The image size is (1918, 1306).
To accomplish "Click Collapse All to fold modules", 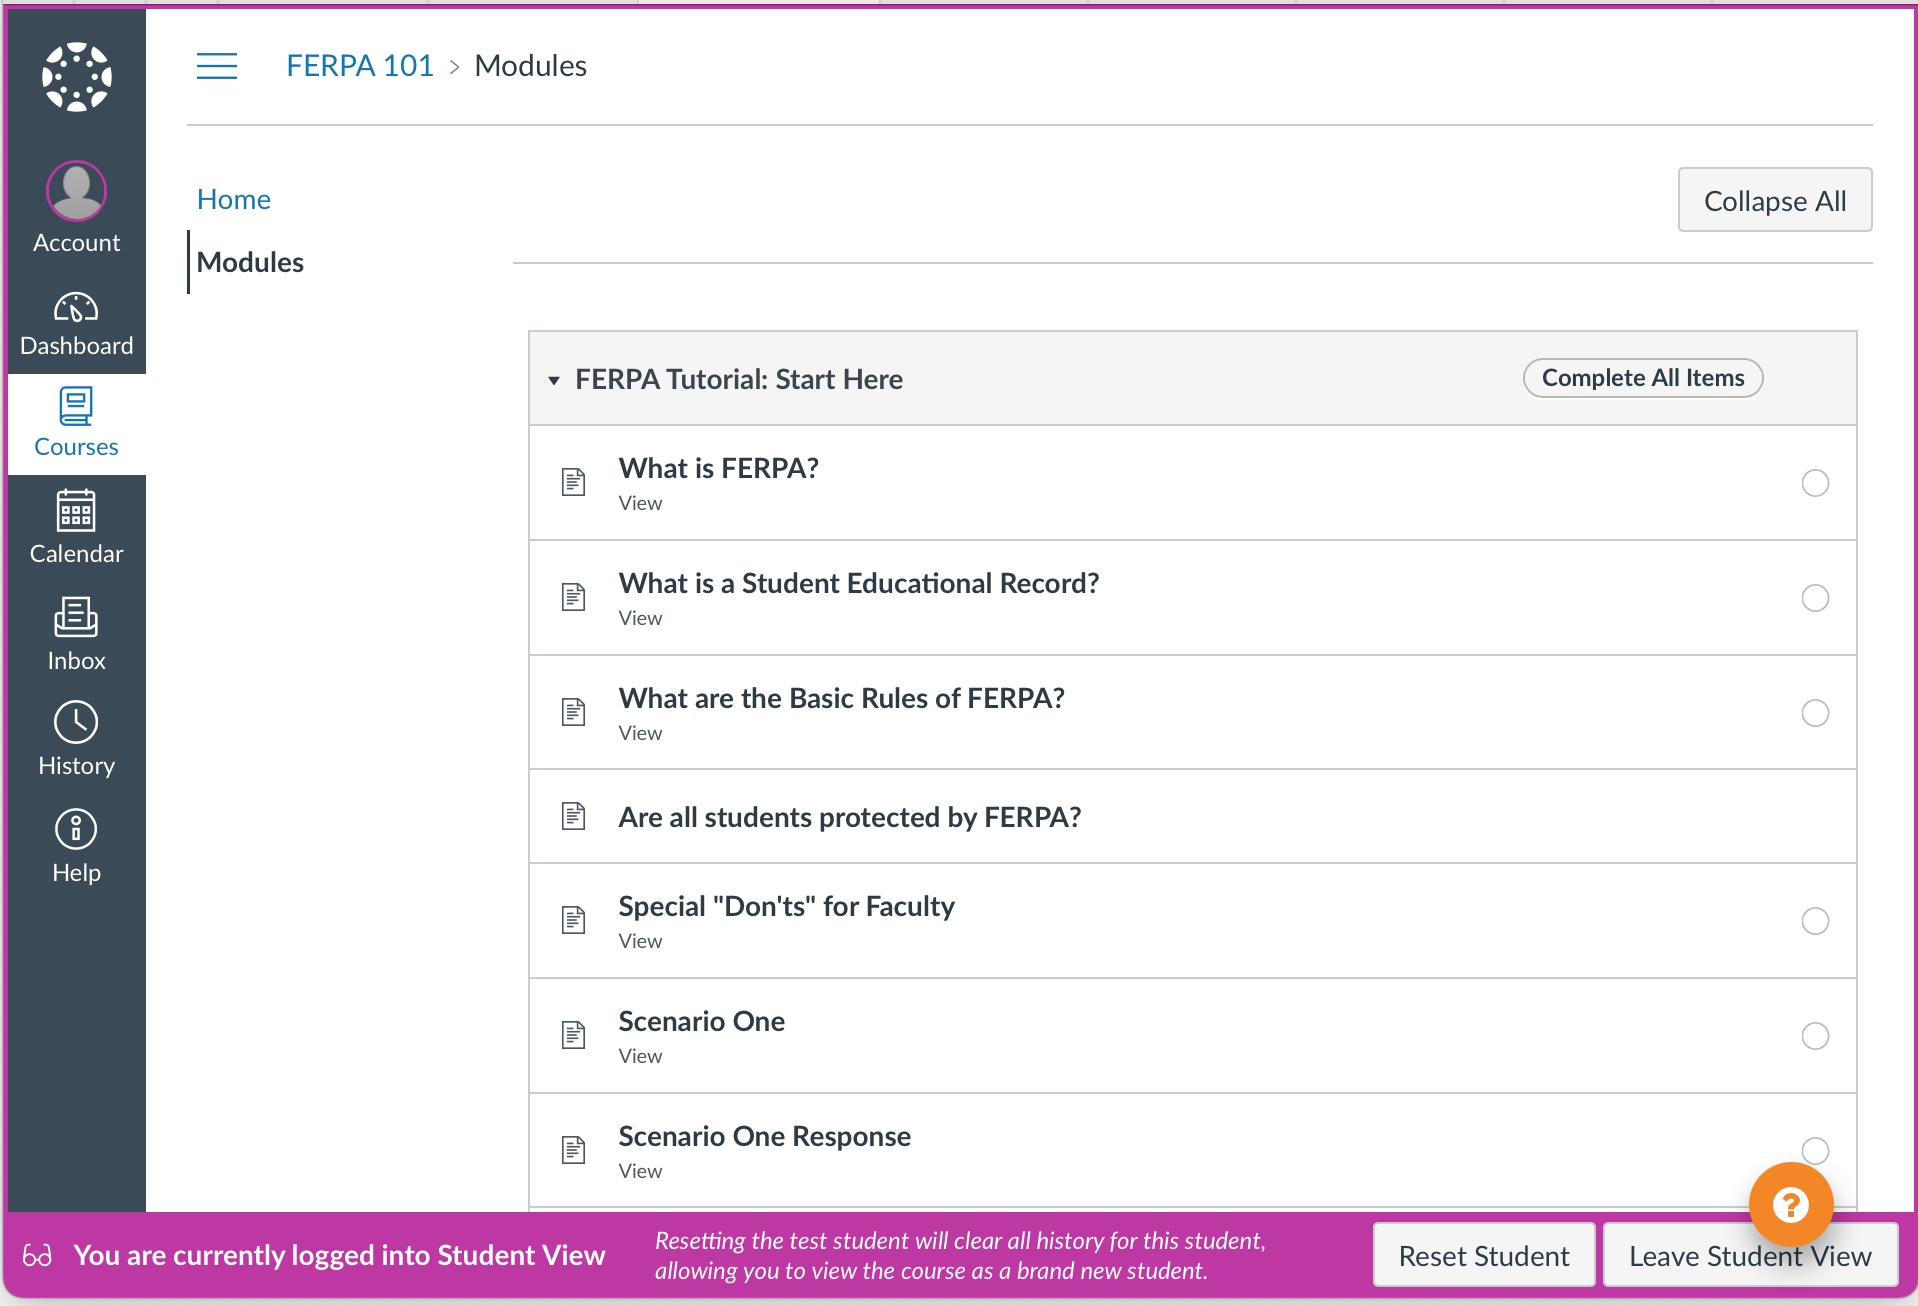I will 1775,200.
